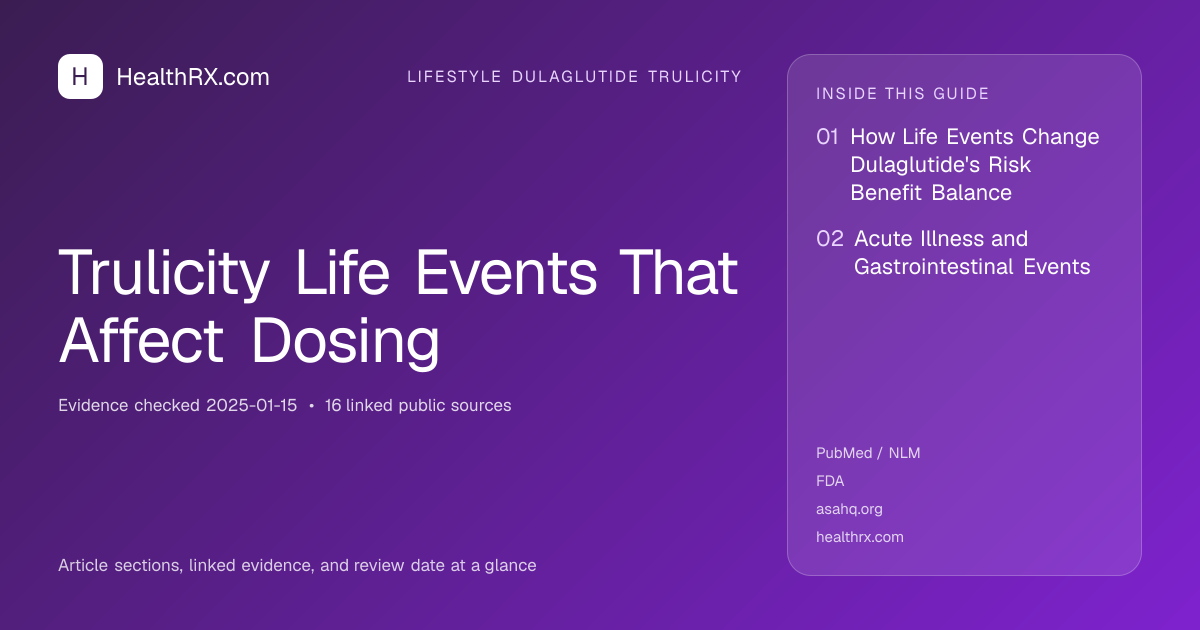The width and height of the screenshot is (1200, 630).
Task: Open section 01 'How Life Events Change Dulaglutide's Risk Benefit Balance'
Action: tap(958, 165)
